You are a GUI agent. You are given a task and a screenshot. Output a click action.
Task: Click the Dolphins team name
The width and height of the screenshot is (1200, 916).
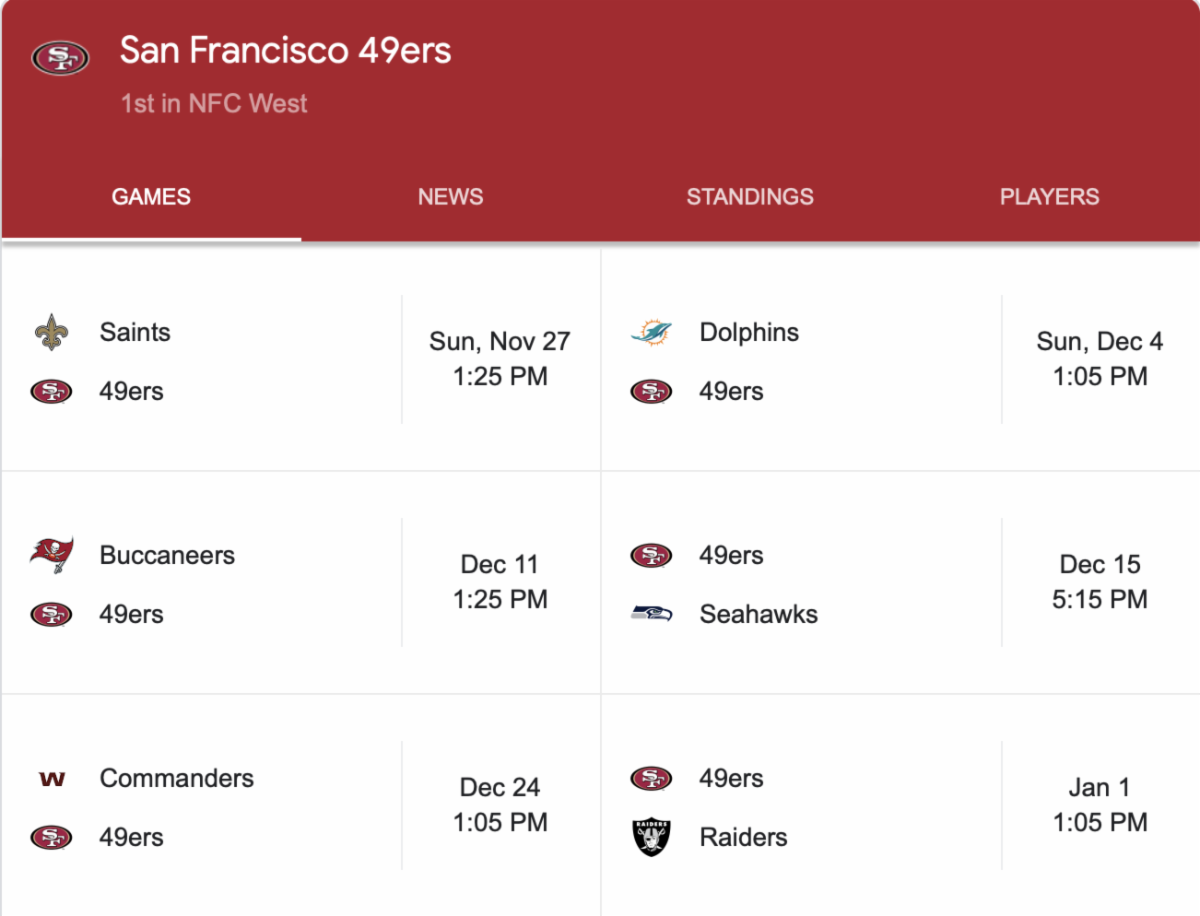[x=749, y=332]
